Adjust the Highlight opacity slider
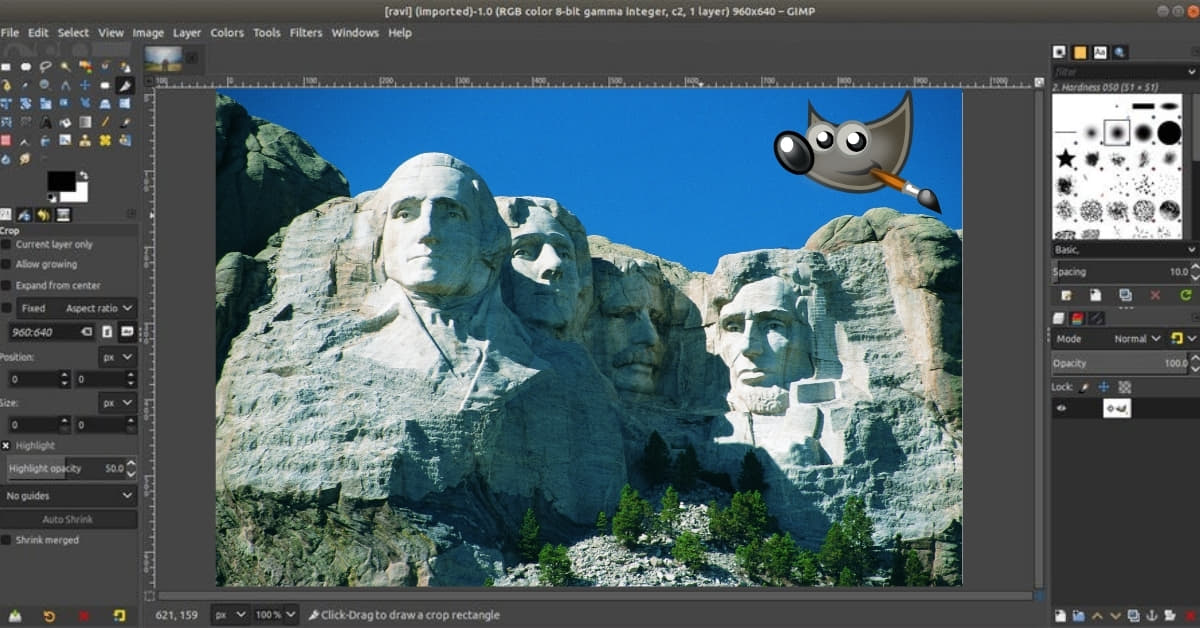Screen dimensions: 1200x628 pos(64,468)
